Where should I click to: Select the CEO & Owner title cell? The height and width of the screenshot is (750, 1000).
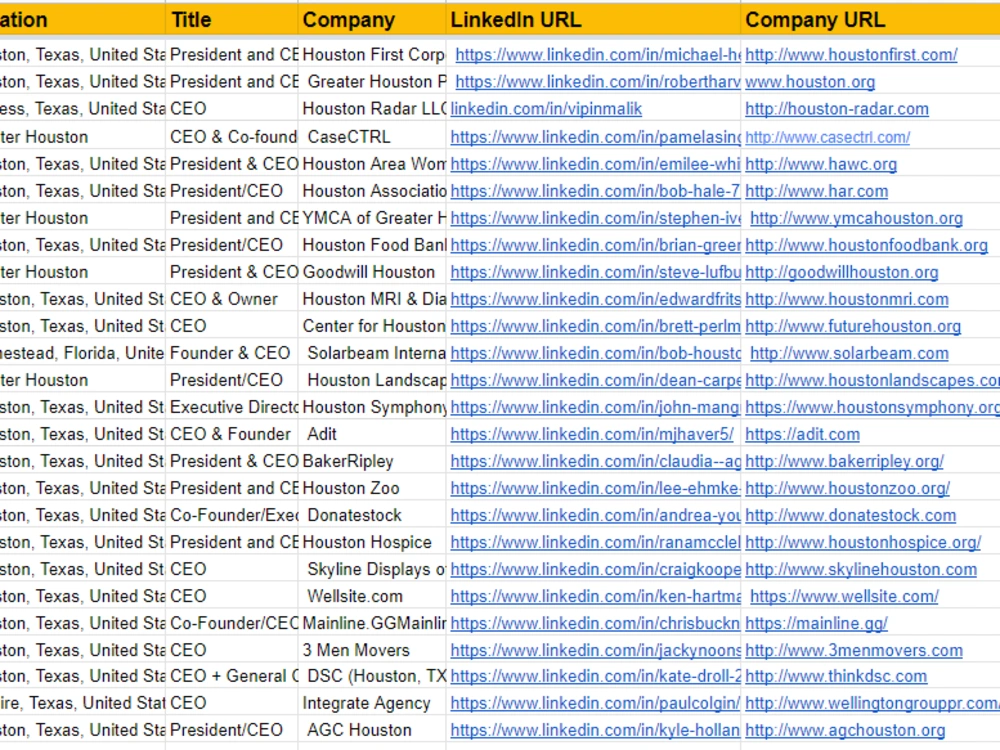point(232,299)
